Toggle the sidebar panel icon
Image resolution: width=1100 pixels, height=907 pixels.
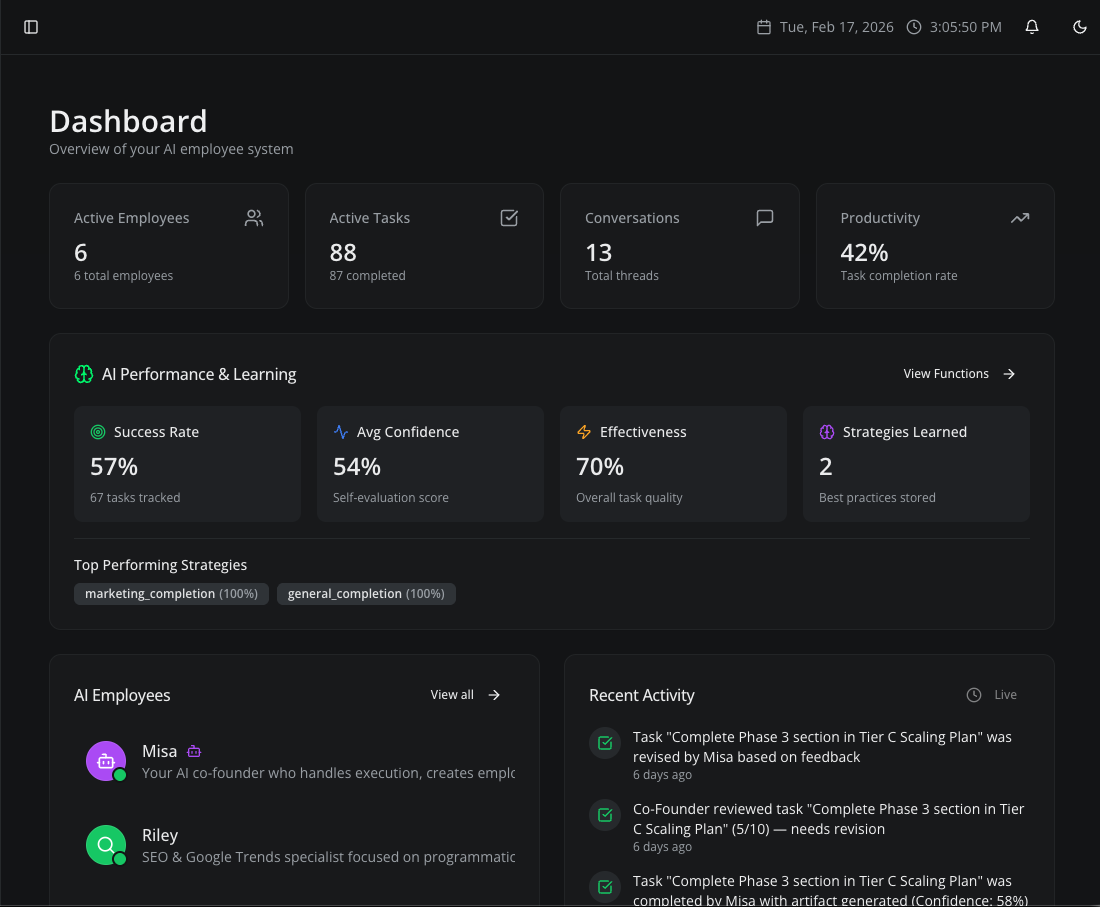(31, 27)
